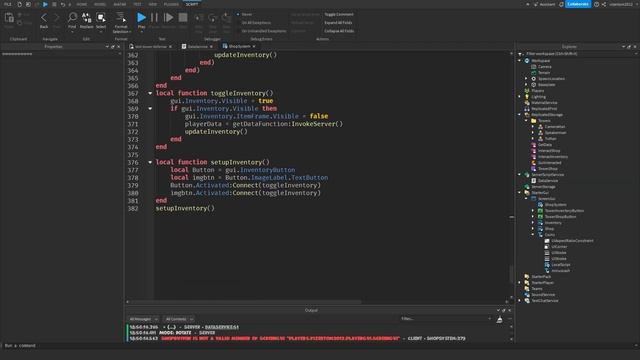Click Toggle Comment action
The image size is (640, 360).
(x=339, y=14)
